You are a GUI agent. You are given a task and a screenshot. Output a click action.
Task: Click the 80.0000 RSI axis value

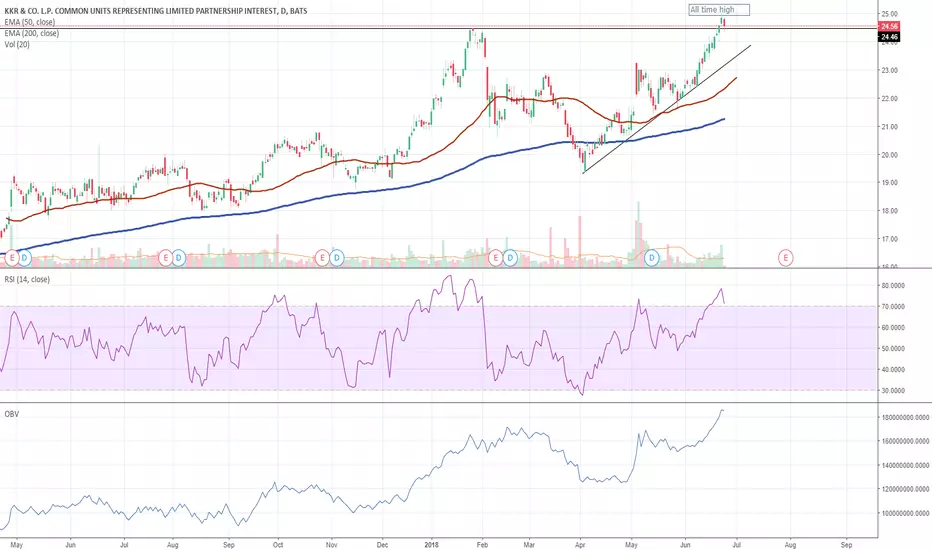coord(893,285)
